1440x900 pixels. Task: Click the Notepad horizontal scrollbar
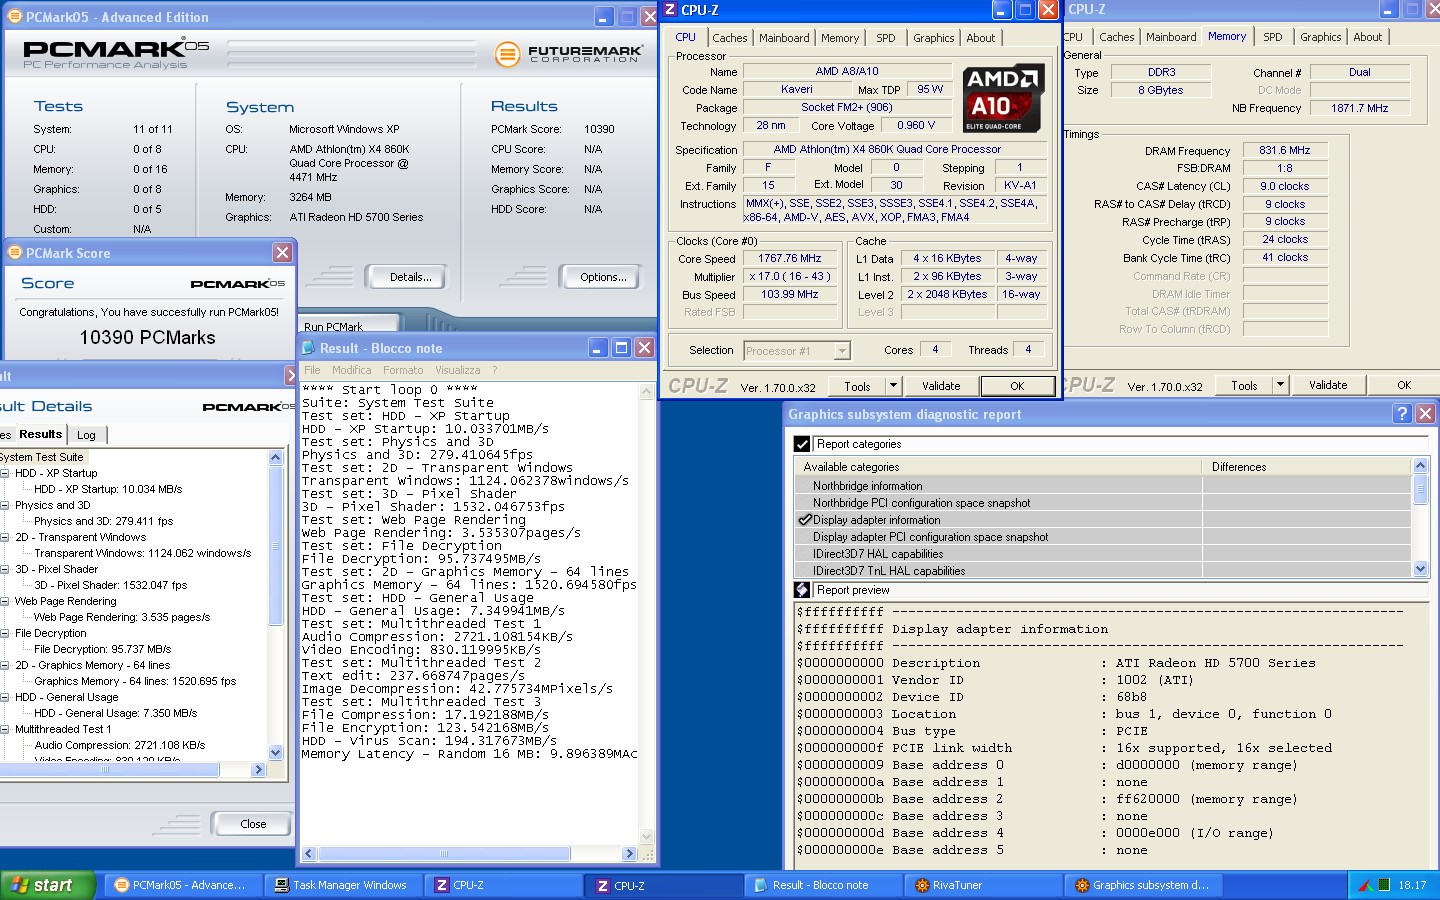[469, 854]
